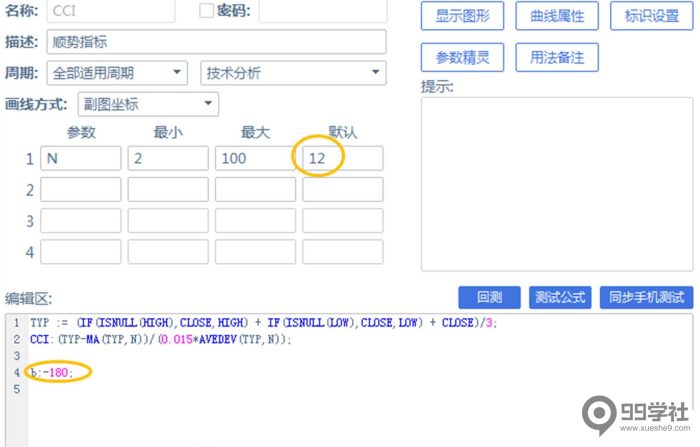Viewport: 700px width, 447px height.
Task: Run the 回测 backtest button
Action: click(x=489, y=297)
